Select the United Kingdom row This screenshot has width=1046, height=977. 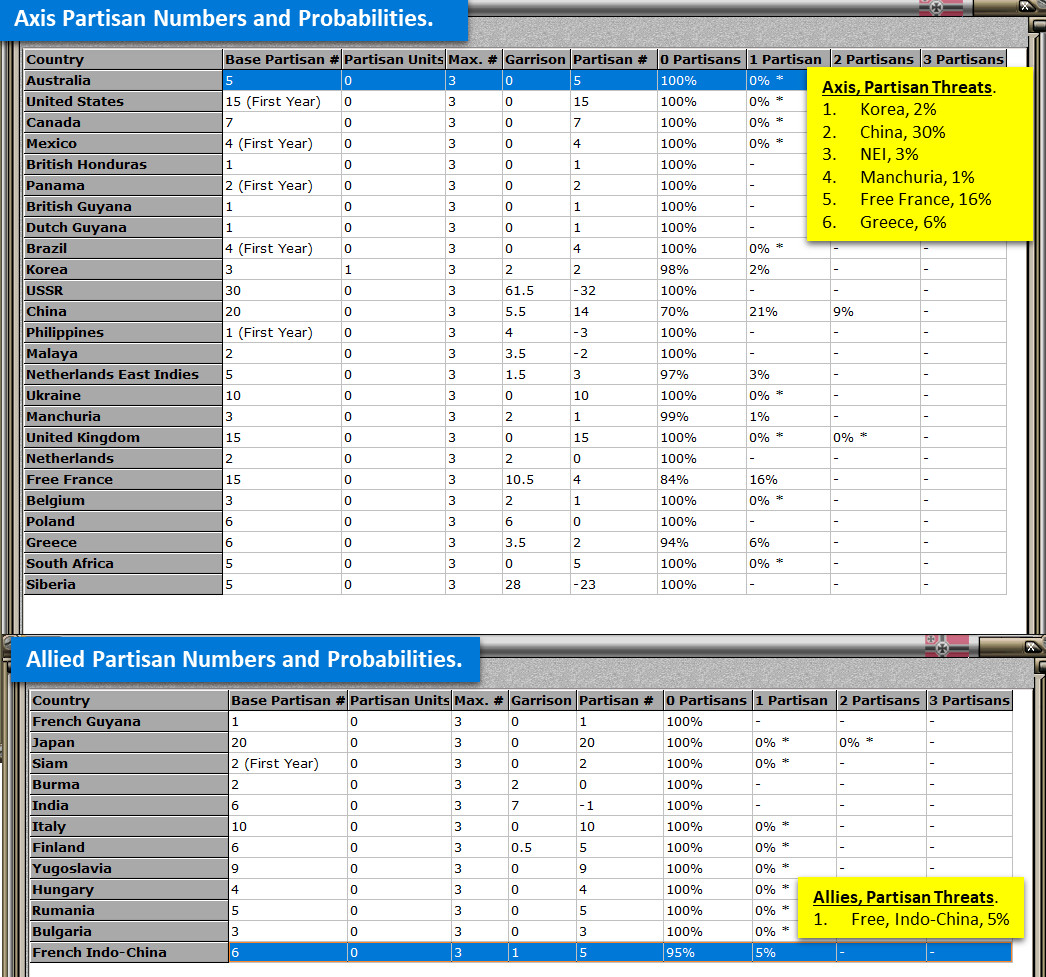(x=515, y=437)
